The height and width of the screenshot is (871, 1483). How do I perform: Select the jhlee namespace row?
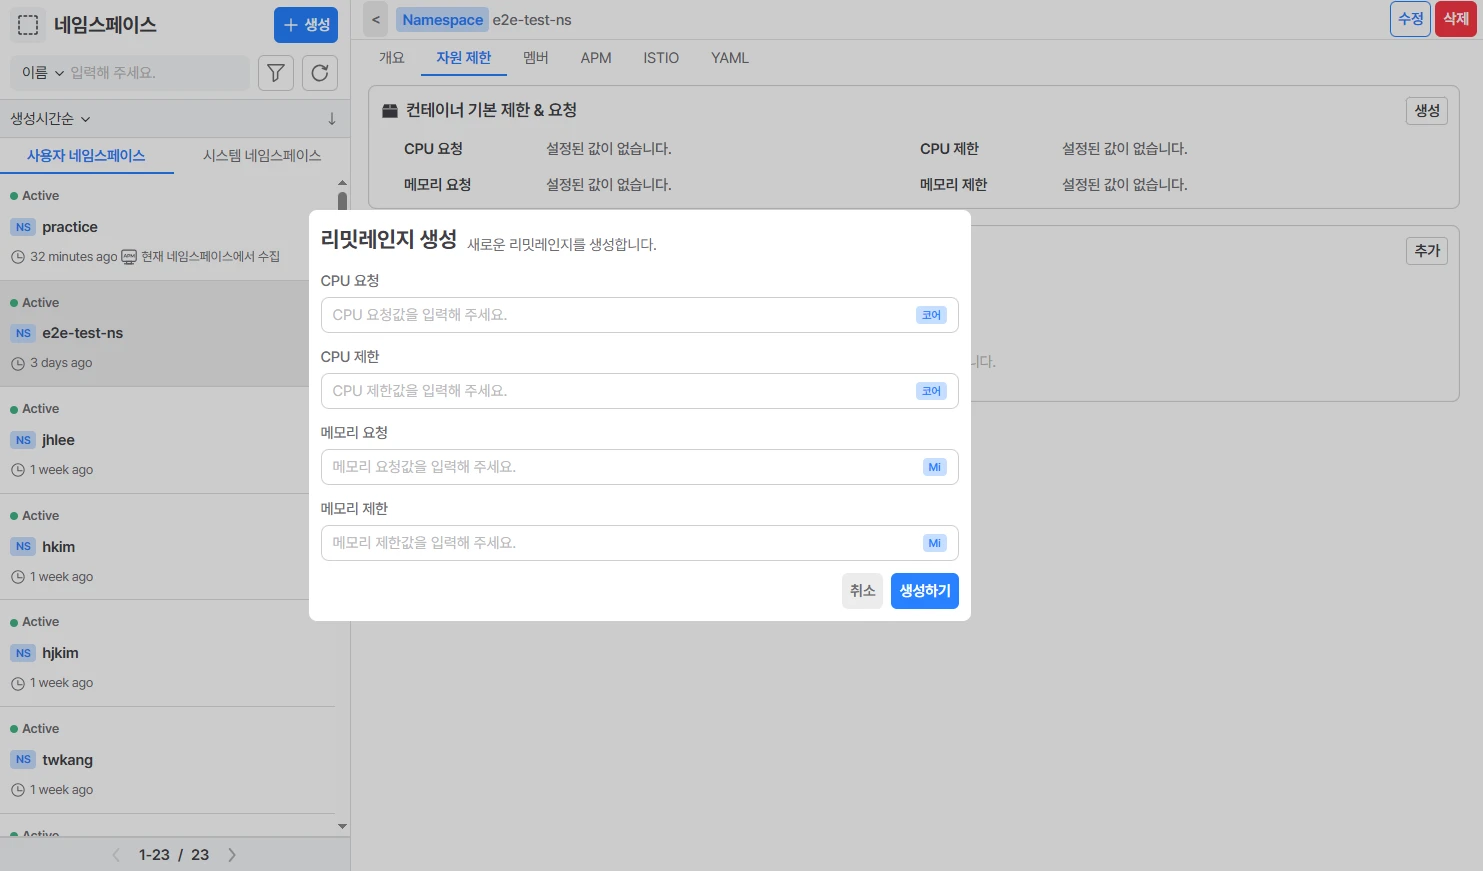(168, 440)
